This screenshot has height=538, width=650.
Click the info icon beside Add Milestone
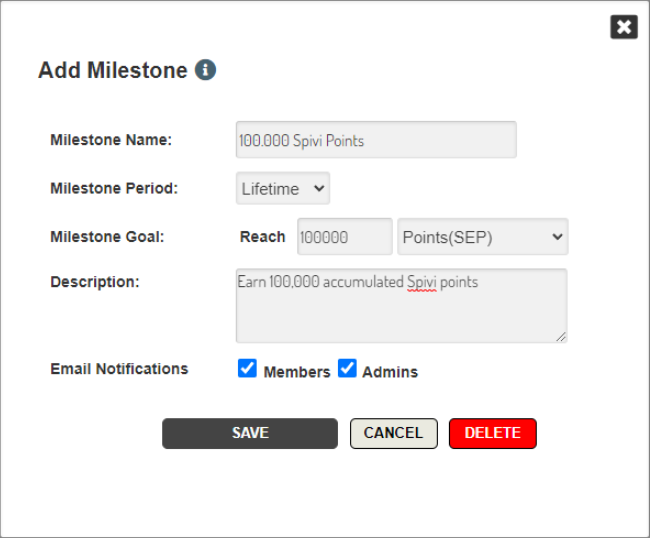(x=206, y=70)
